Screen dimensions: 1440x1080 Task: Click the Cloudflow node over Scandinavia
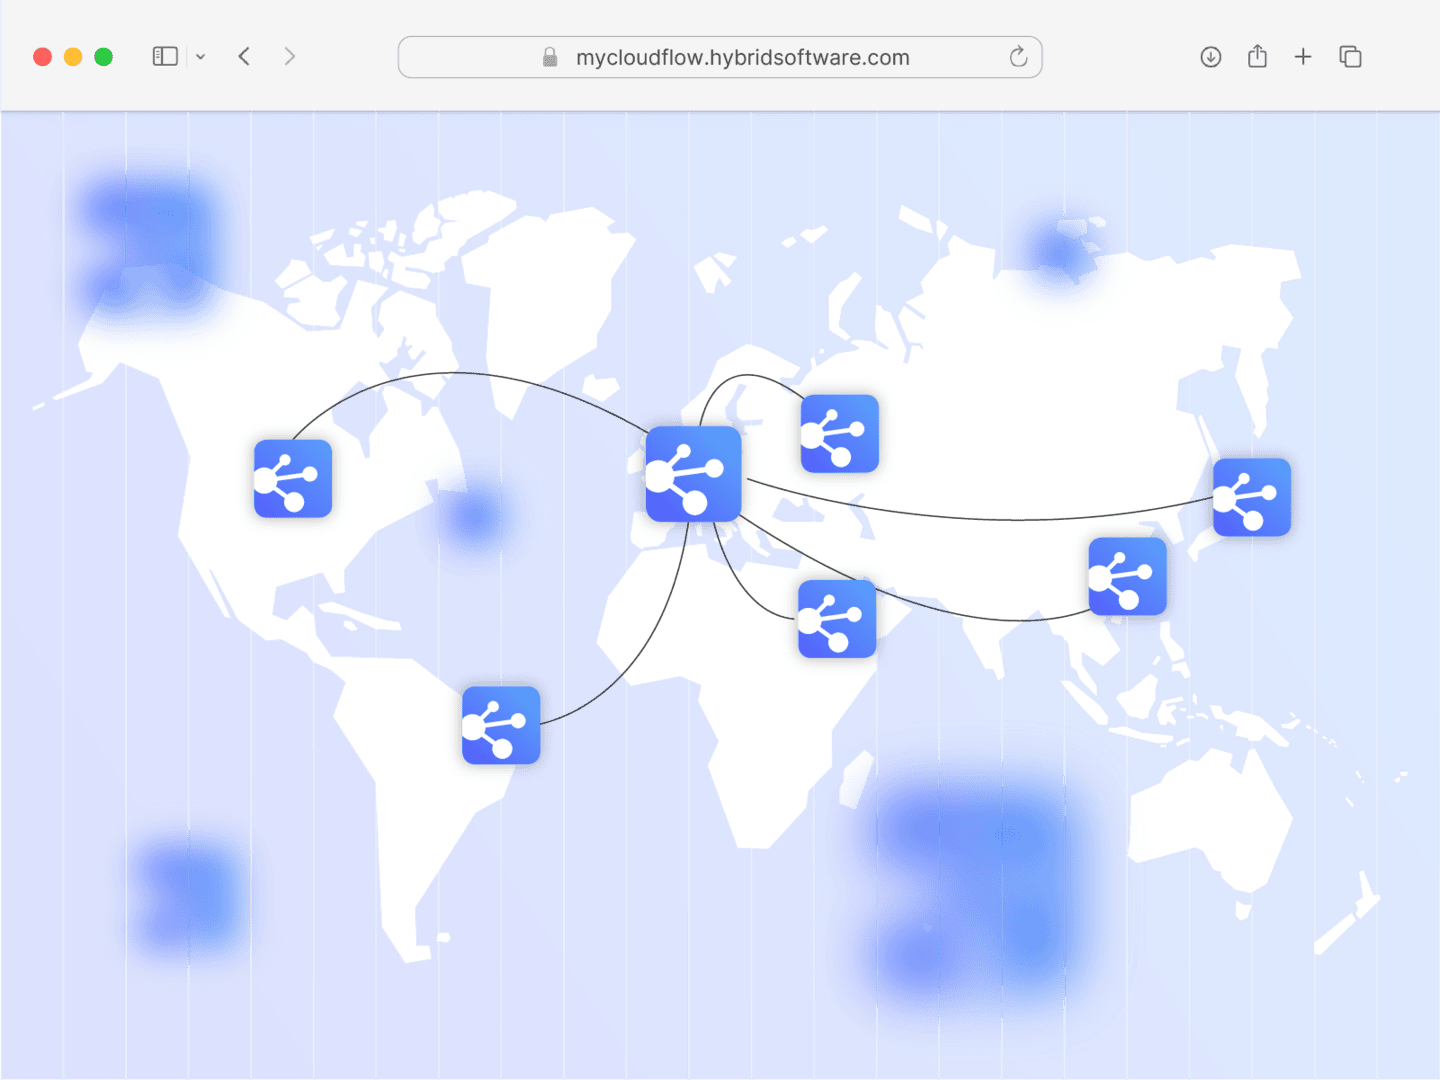(840, 434)
